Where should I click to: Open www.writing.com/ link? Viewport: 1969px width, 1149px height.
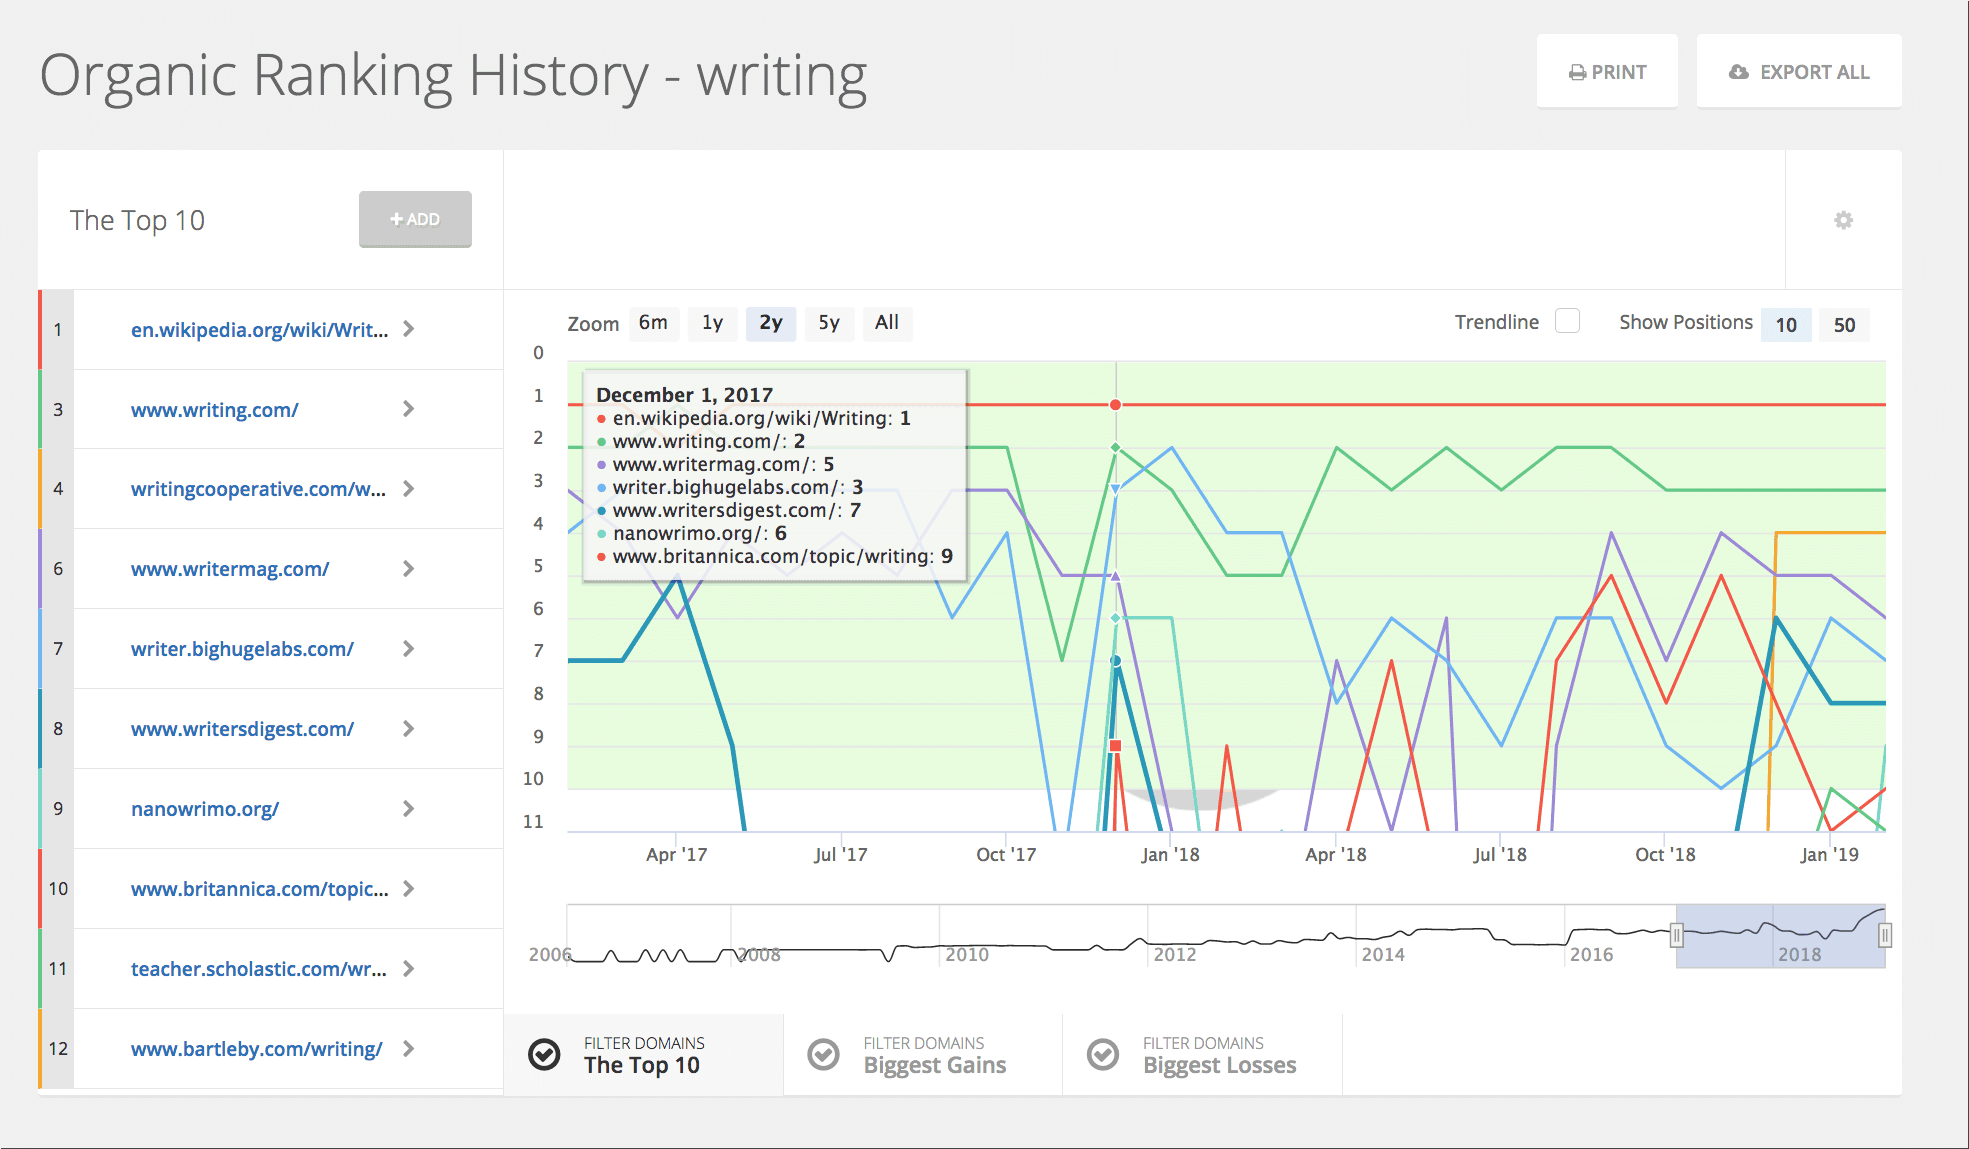[x=214, y=410]
